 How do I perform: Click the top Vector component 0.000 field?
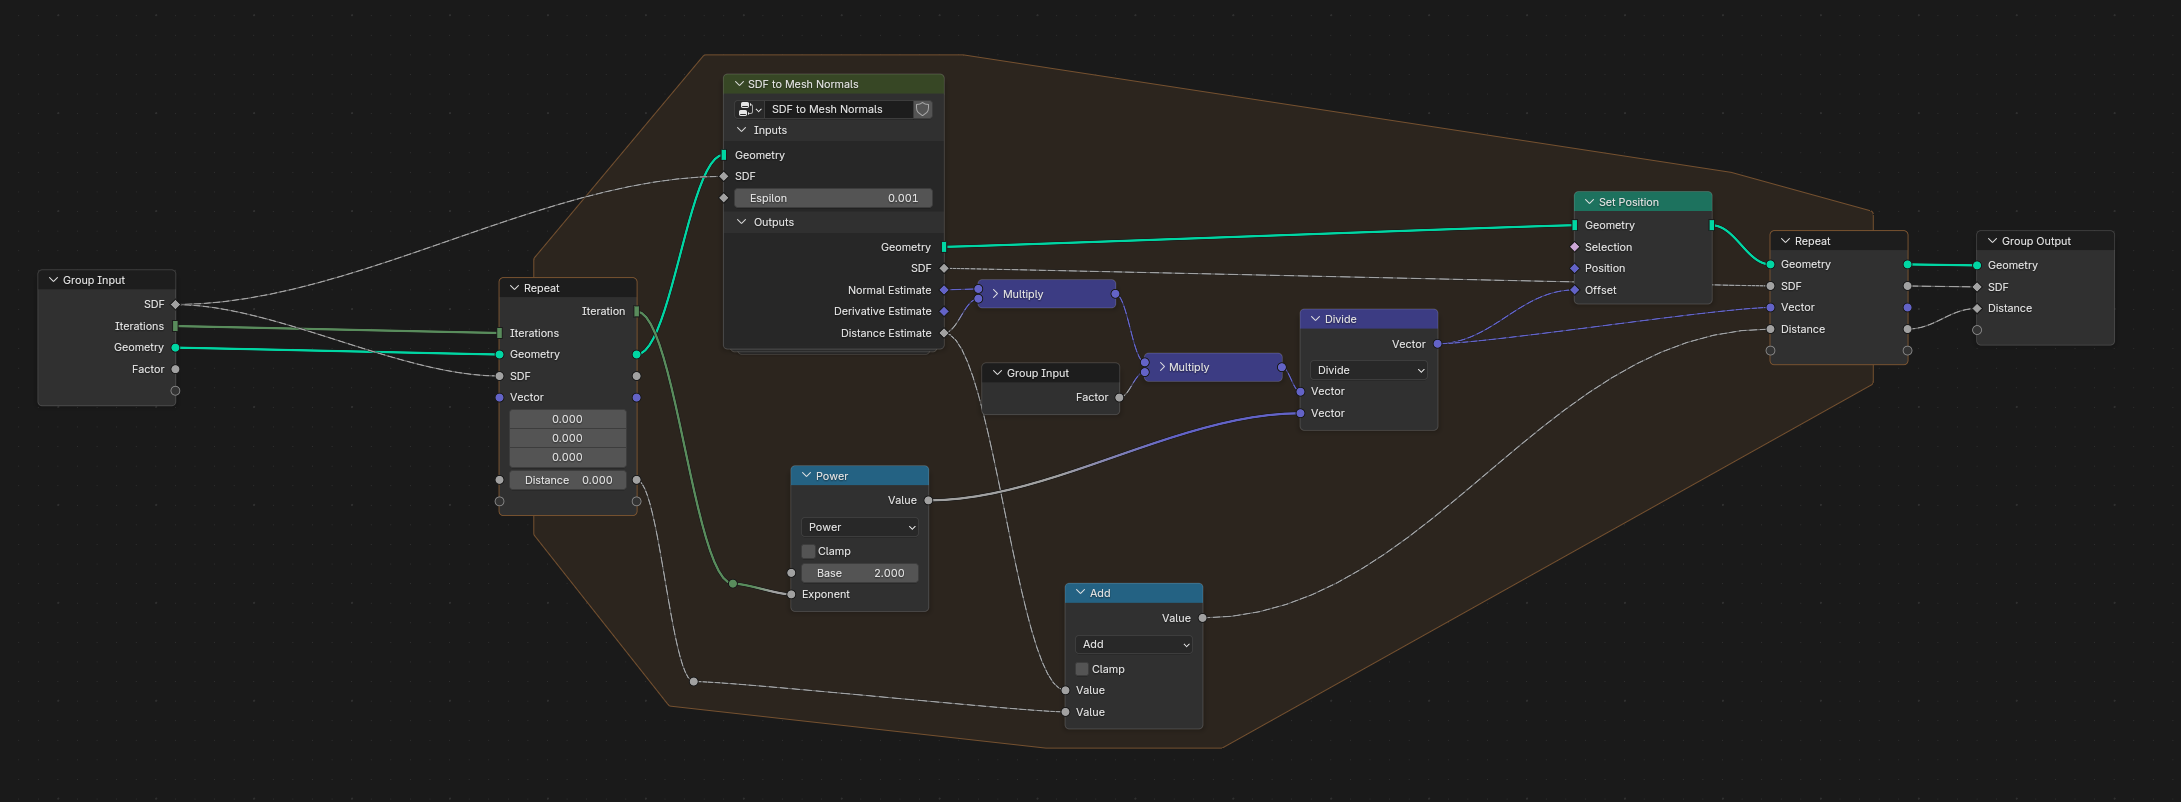click(568, 419)
